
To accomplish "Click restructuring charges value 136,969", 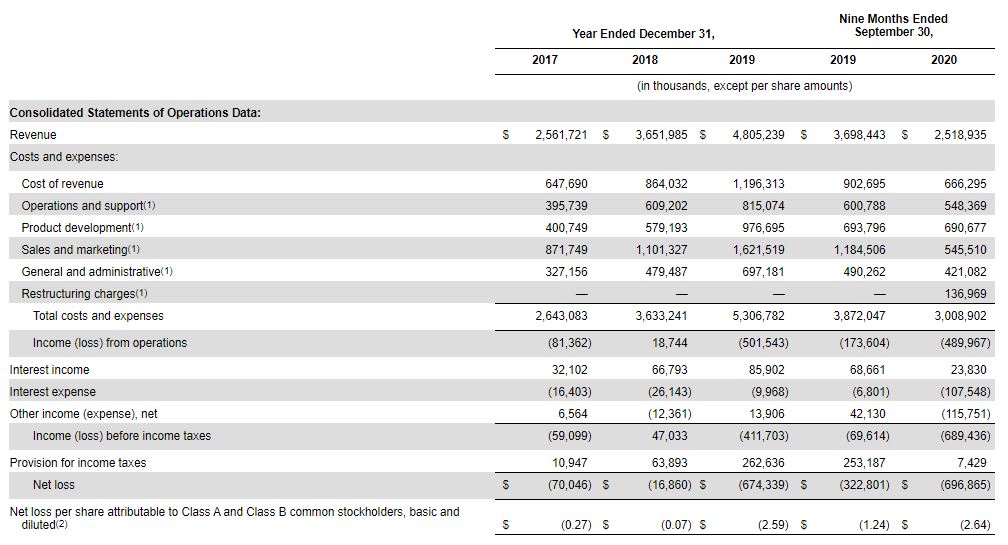I will [x=966, y=294].
